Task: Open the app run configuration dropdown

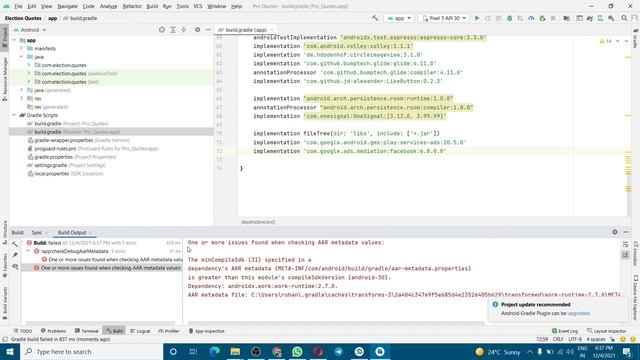Action: [399, 18]
